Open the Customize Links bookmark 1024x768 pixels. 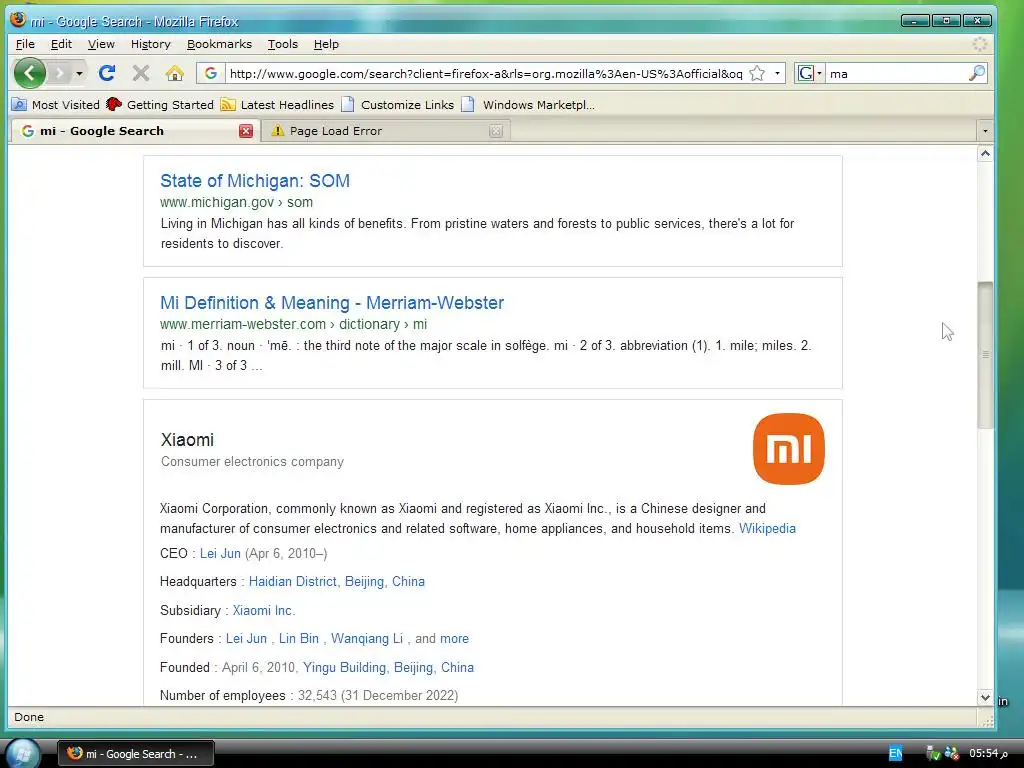coord(398,104)
